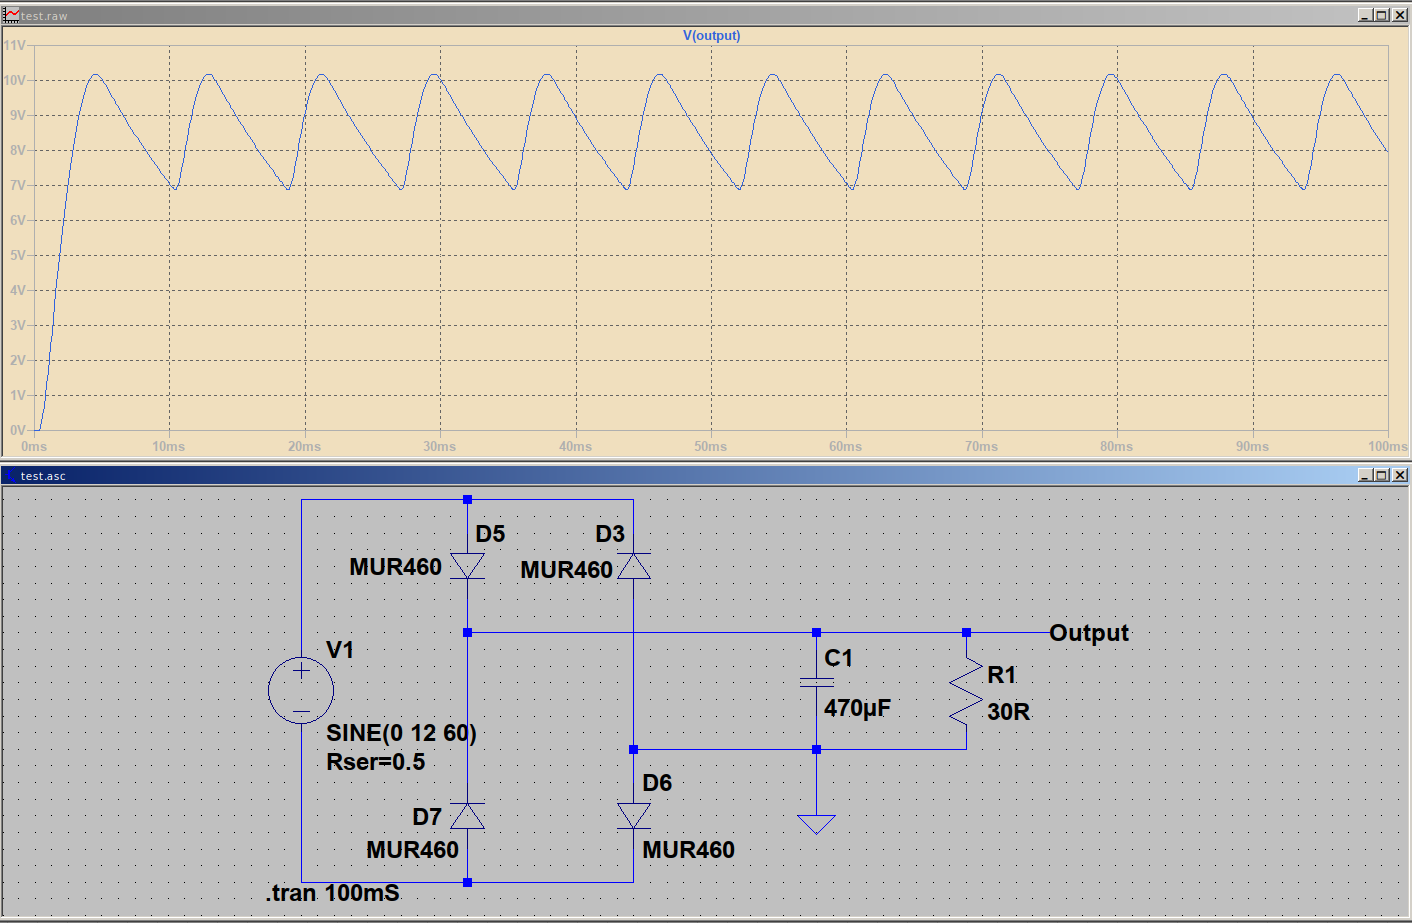
Task: Click the V1 reference designator
Action: point(340,650)
